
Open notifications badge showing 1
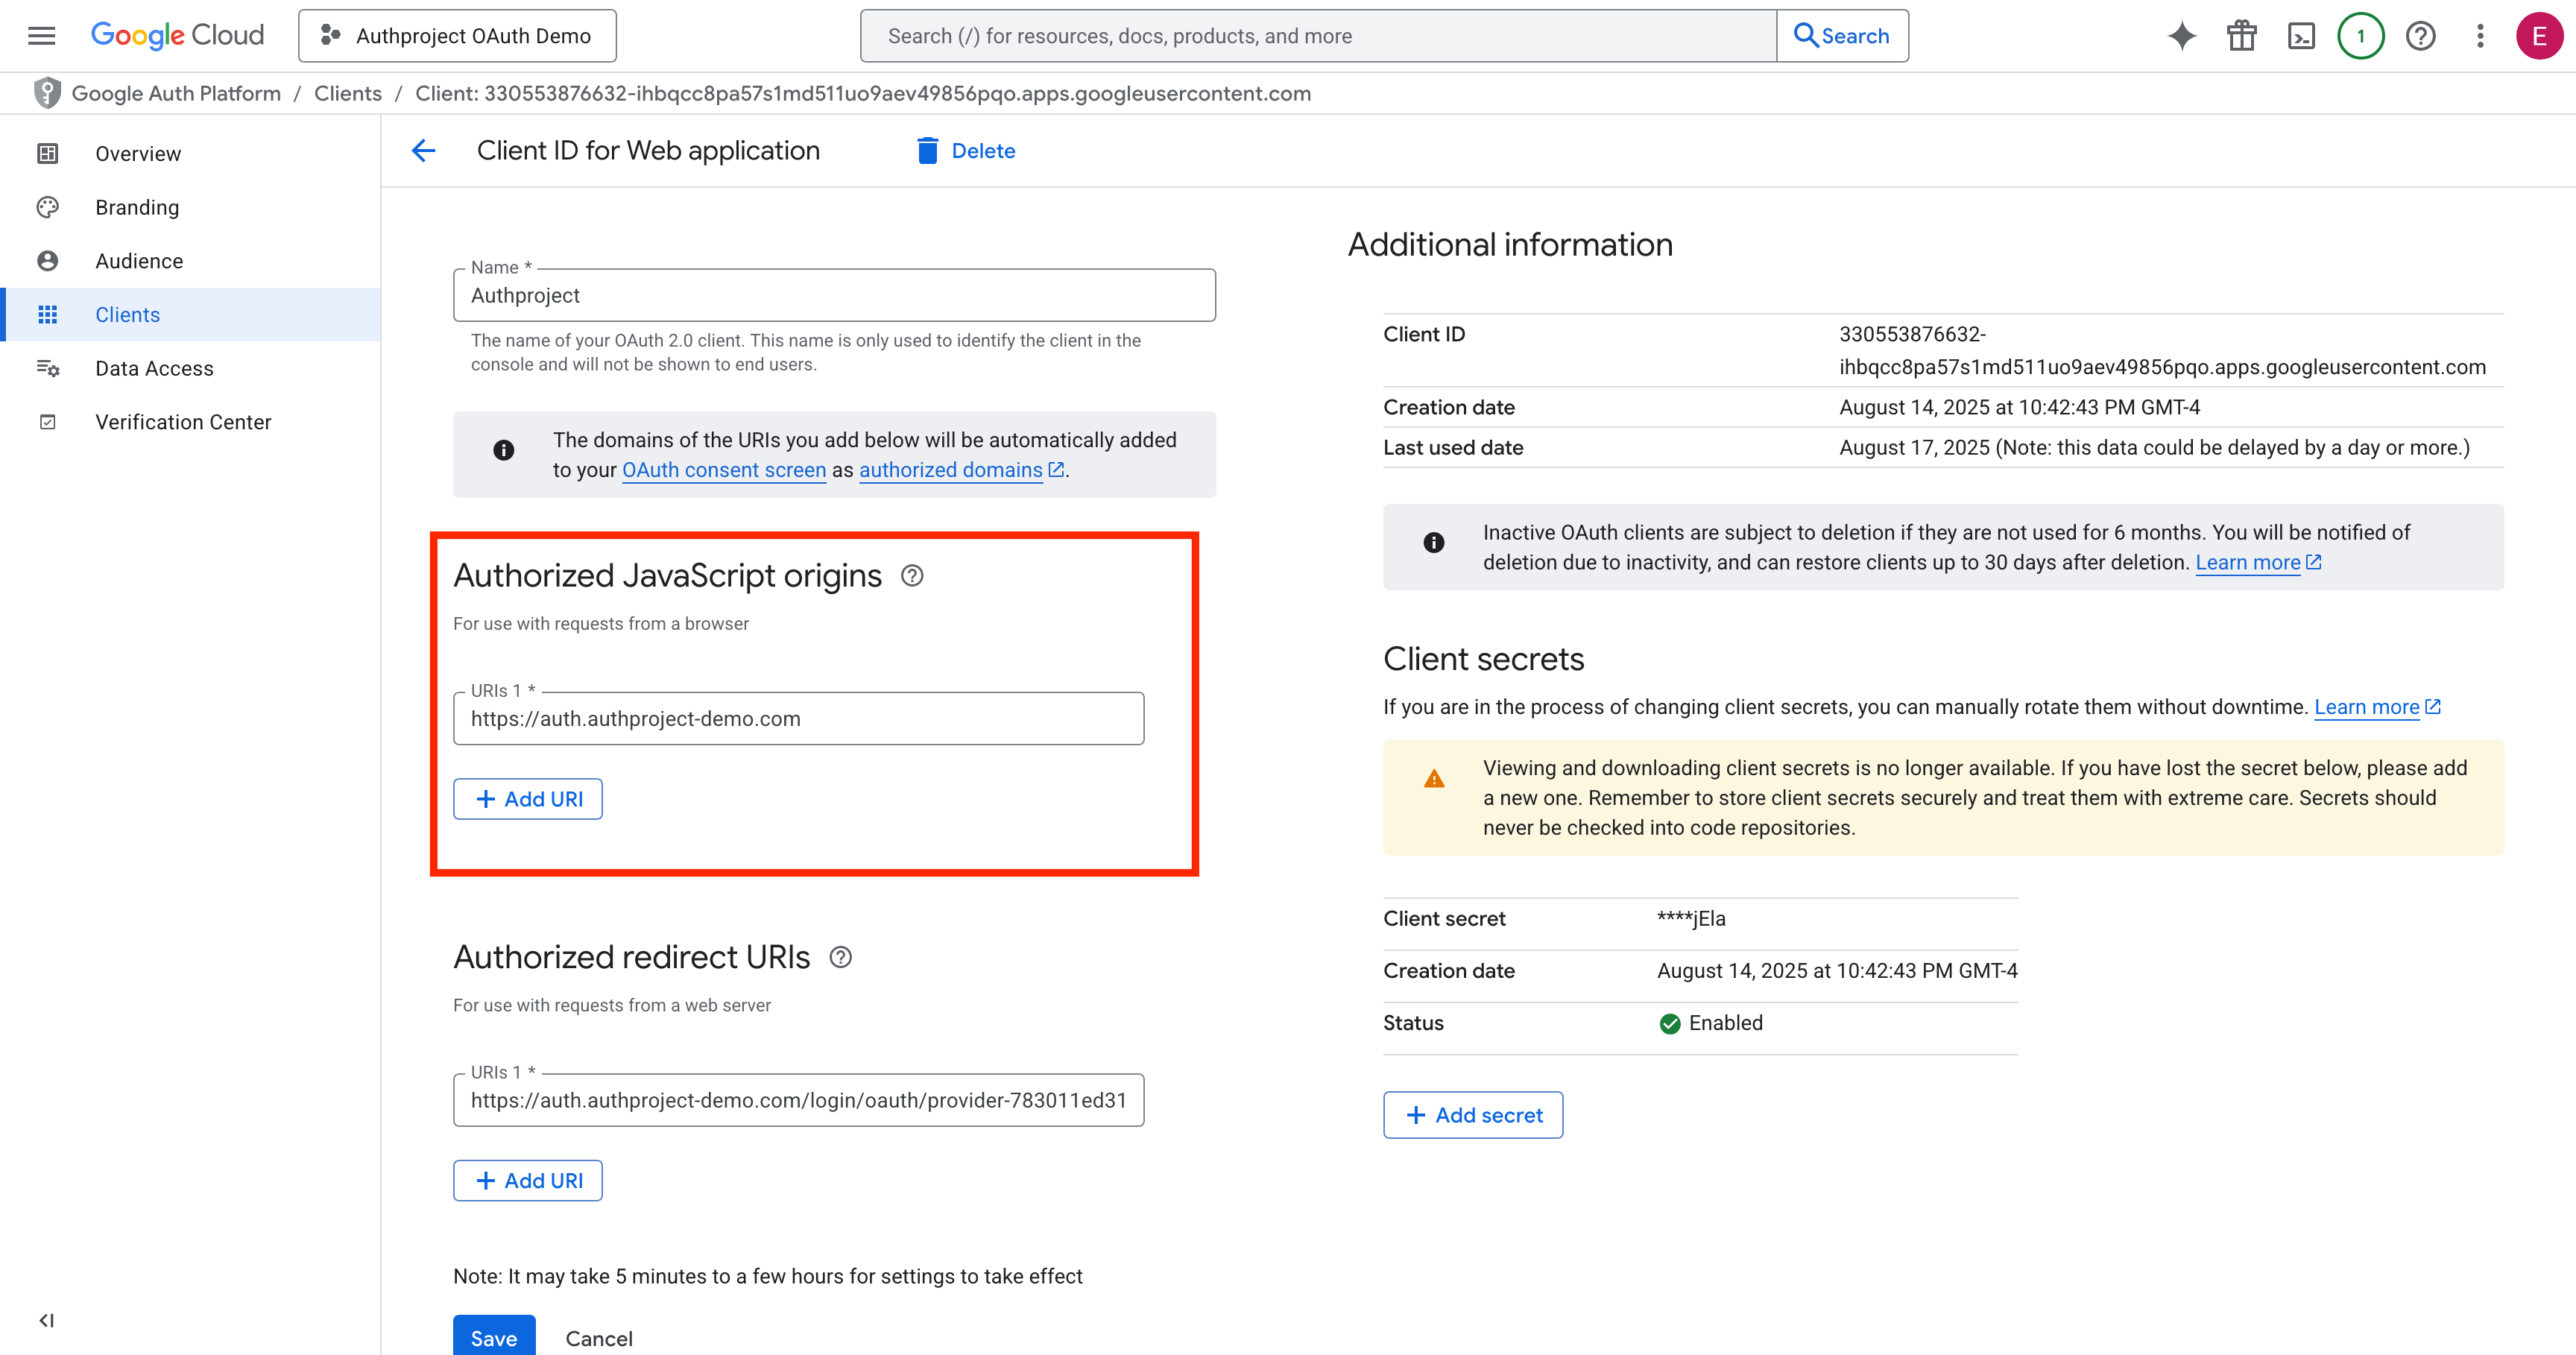pyautogui.click(x=2361, y=36)
